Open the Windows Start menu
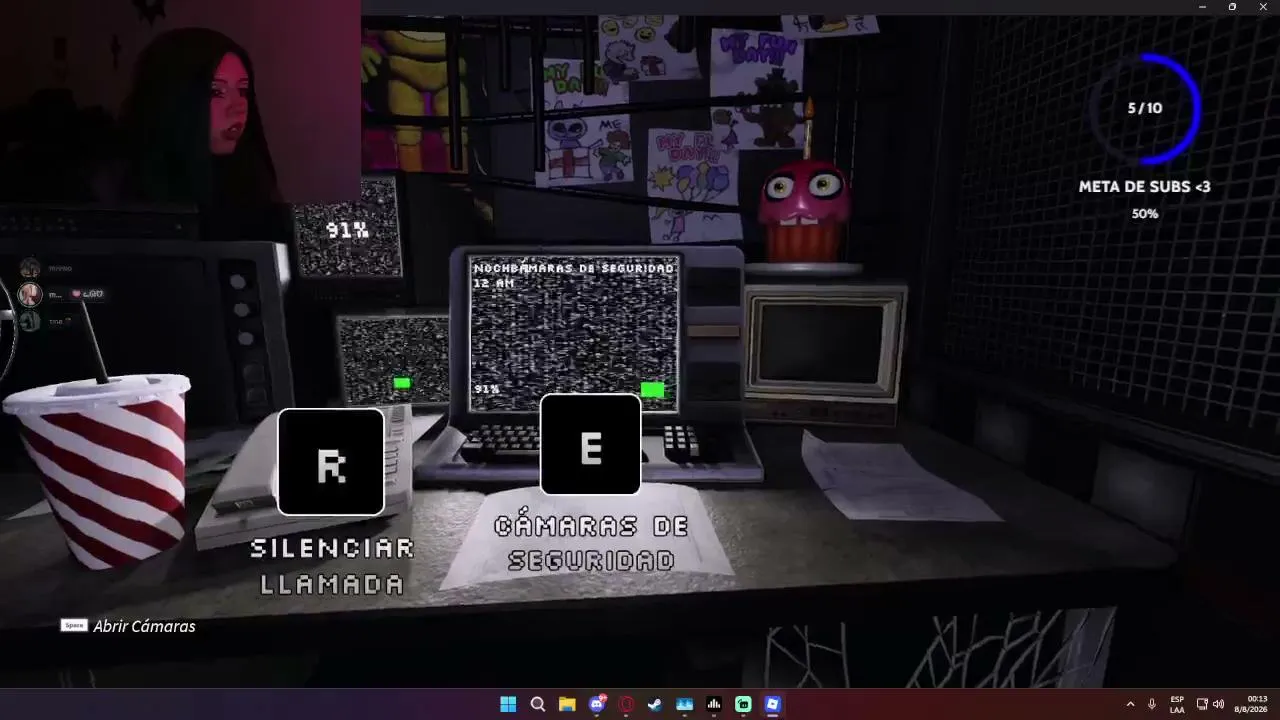 508,704
